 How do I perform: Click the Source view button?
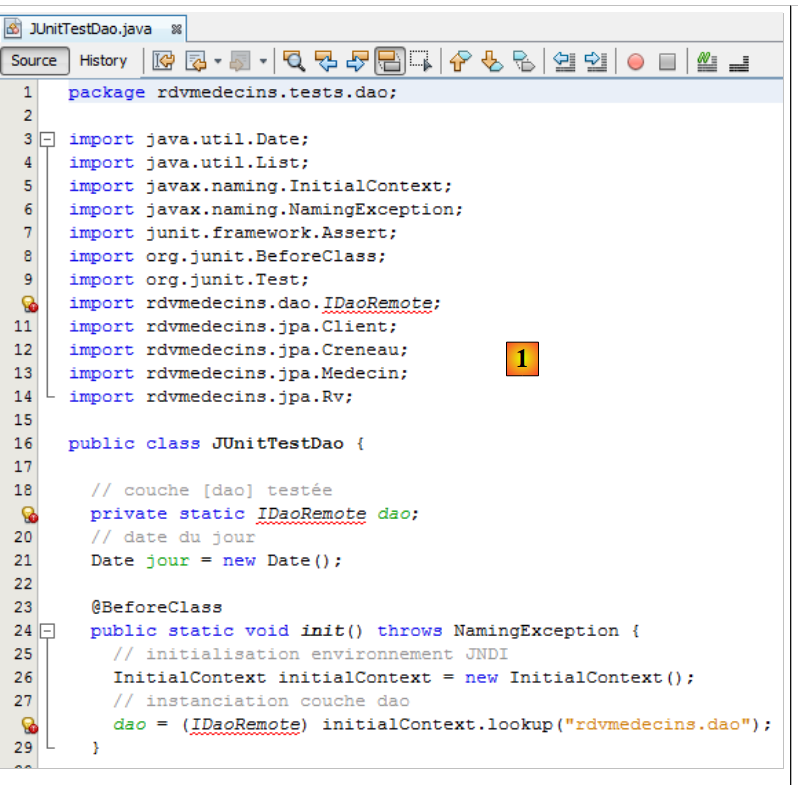pos(35,61)
